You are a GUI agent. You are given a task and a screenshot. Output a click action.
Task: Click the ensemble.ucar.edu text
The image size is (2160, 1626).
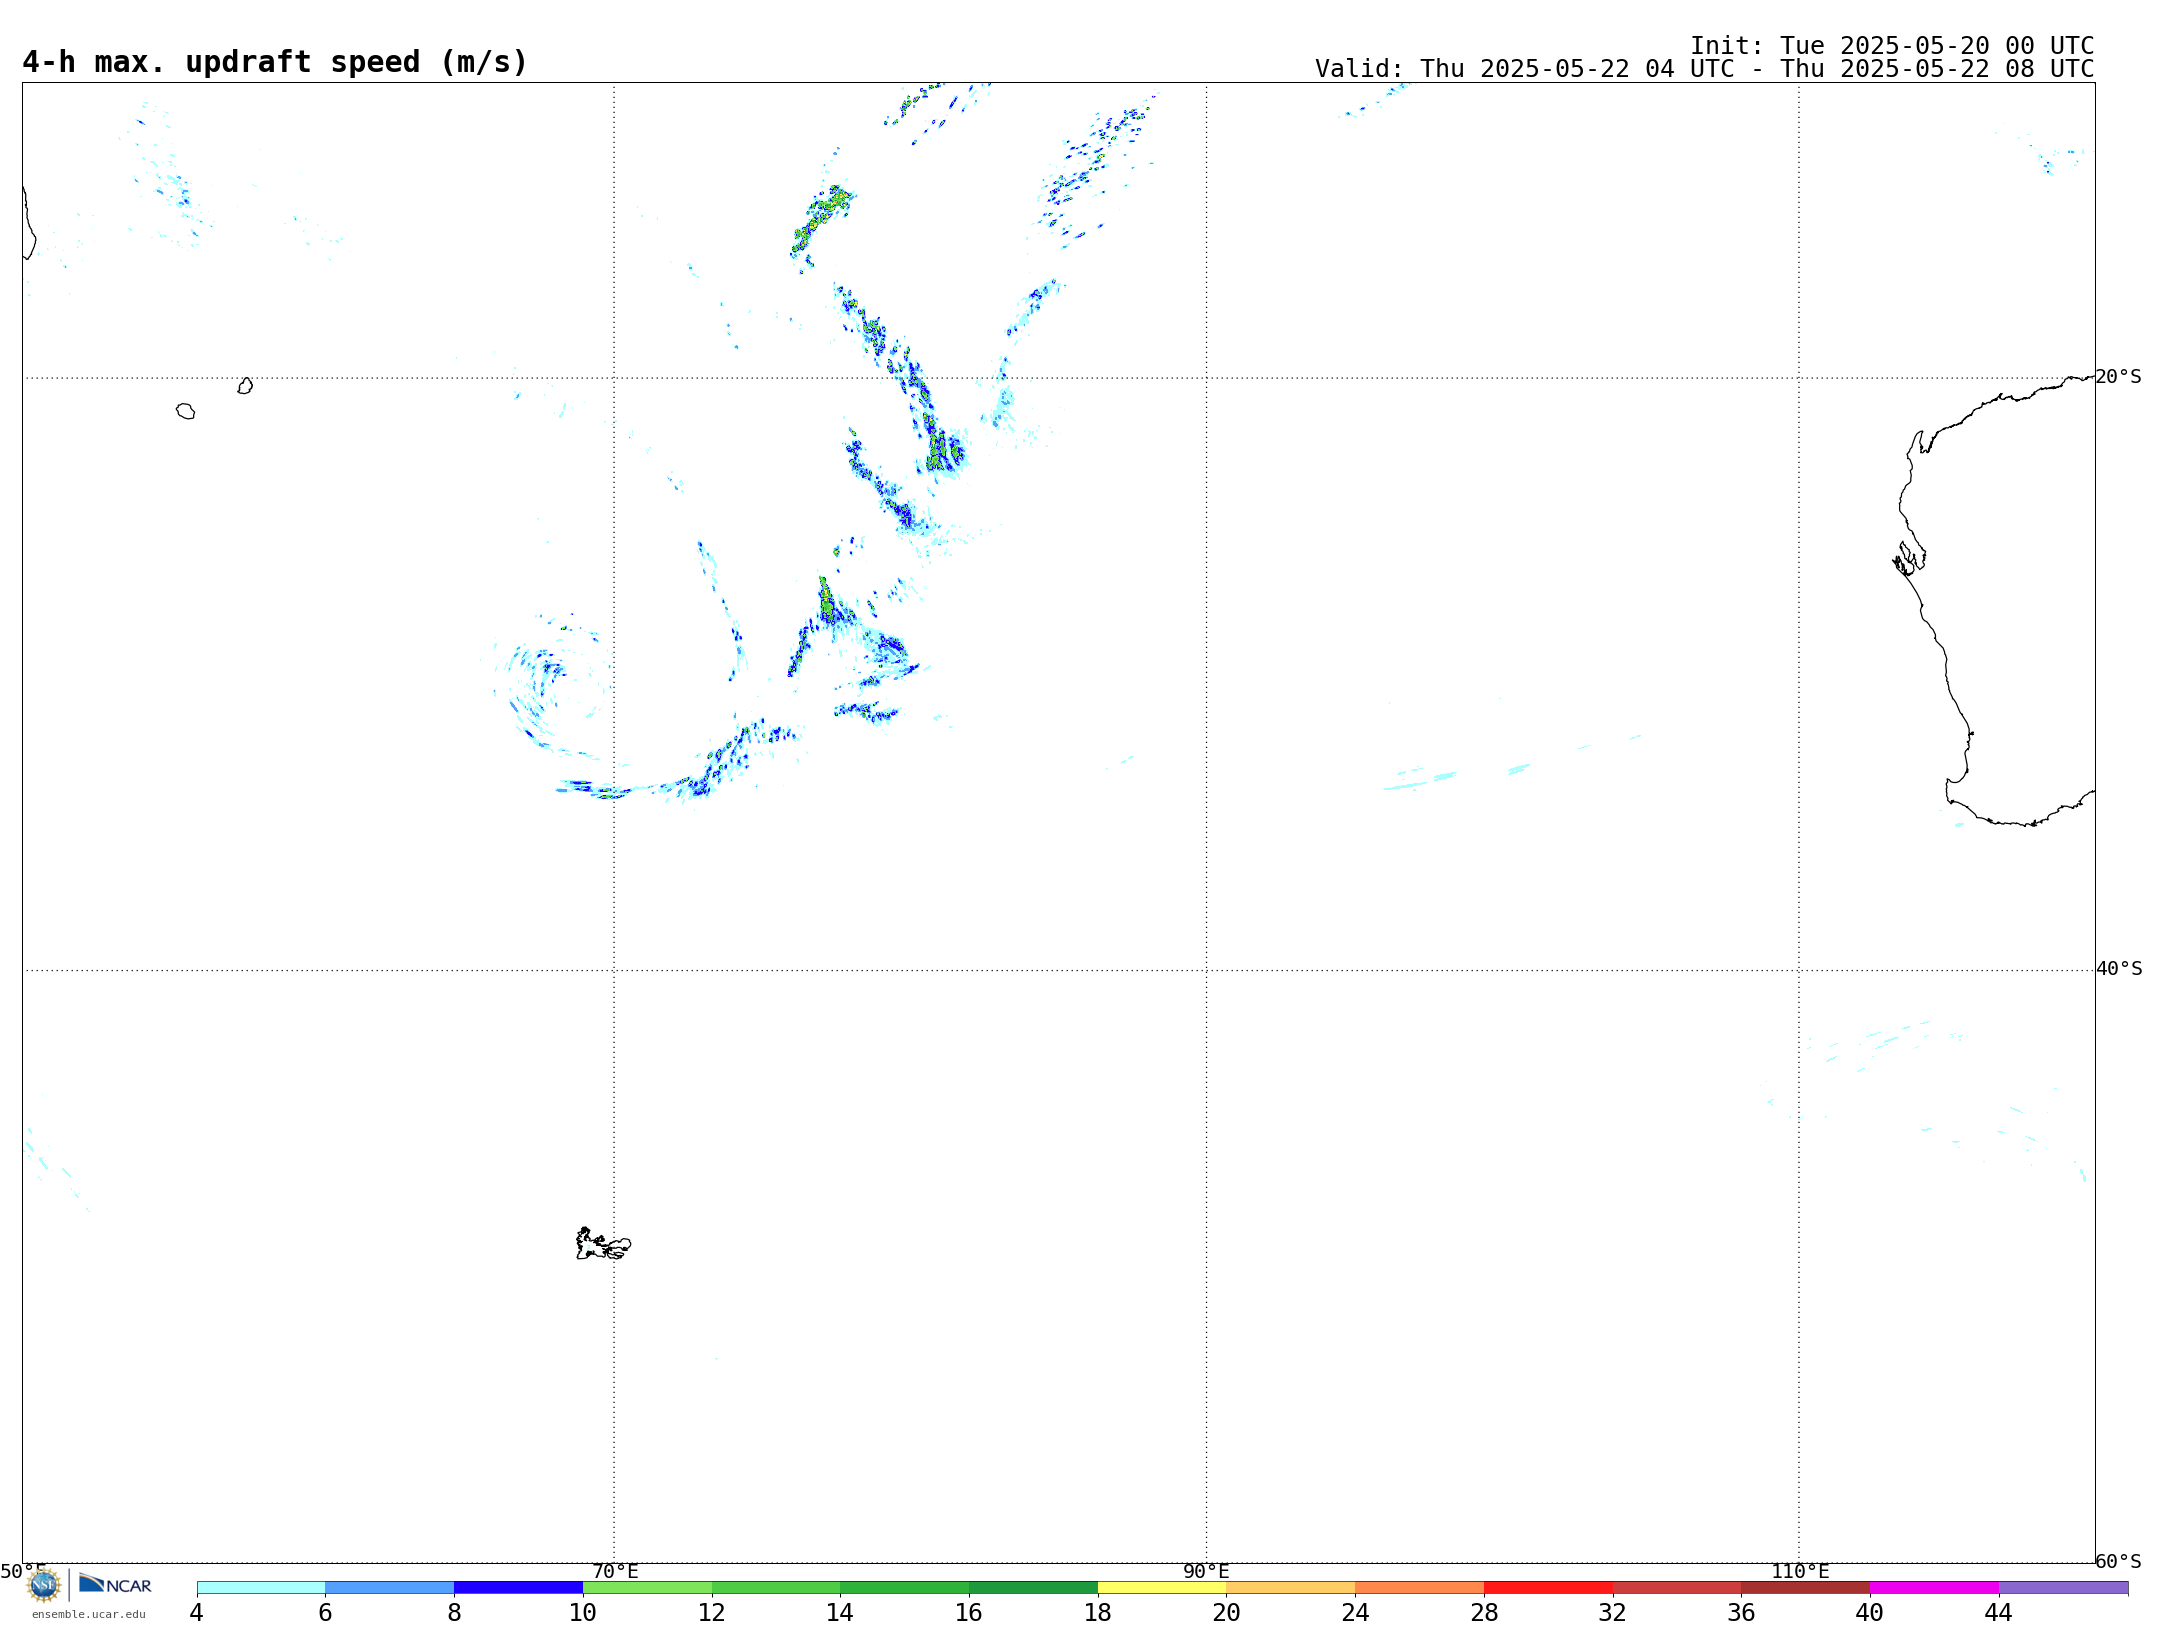pos(89,1614)
